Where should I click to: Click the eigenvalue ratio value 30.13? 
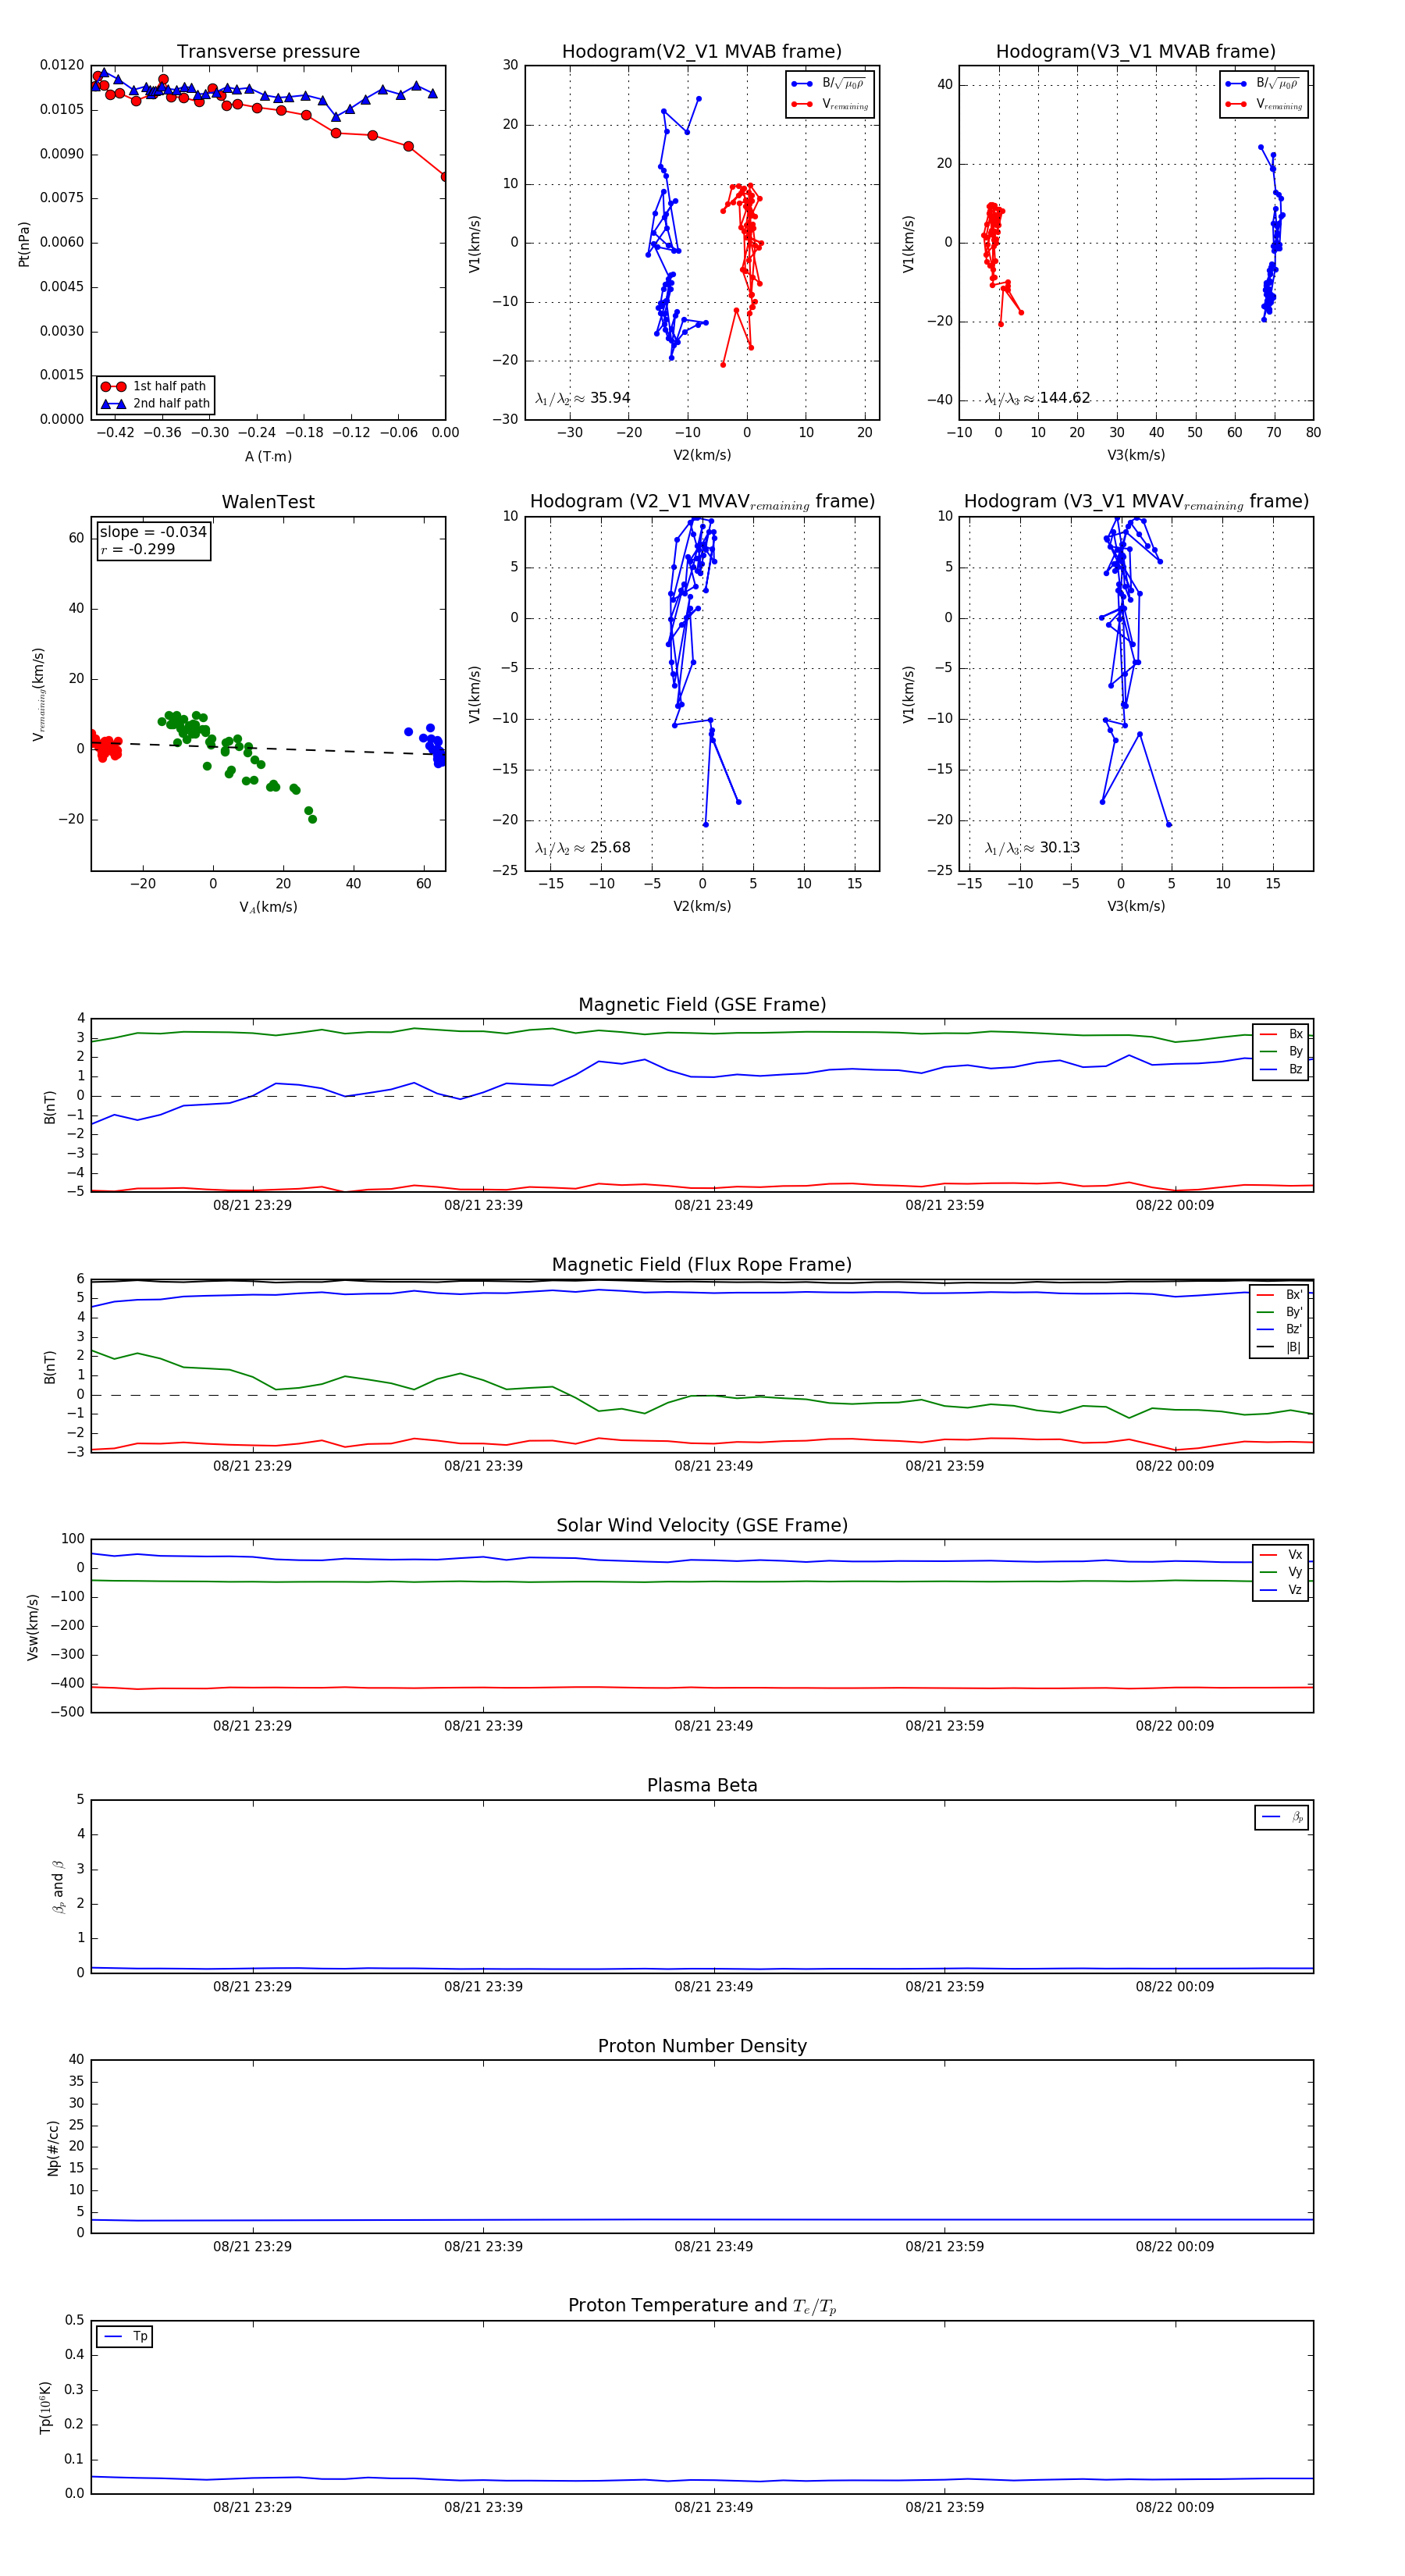(x=1060, y=848)
